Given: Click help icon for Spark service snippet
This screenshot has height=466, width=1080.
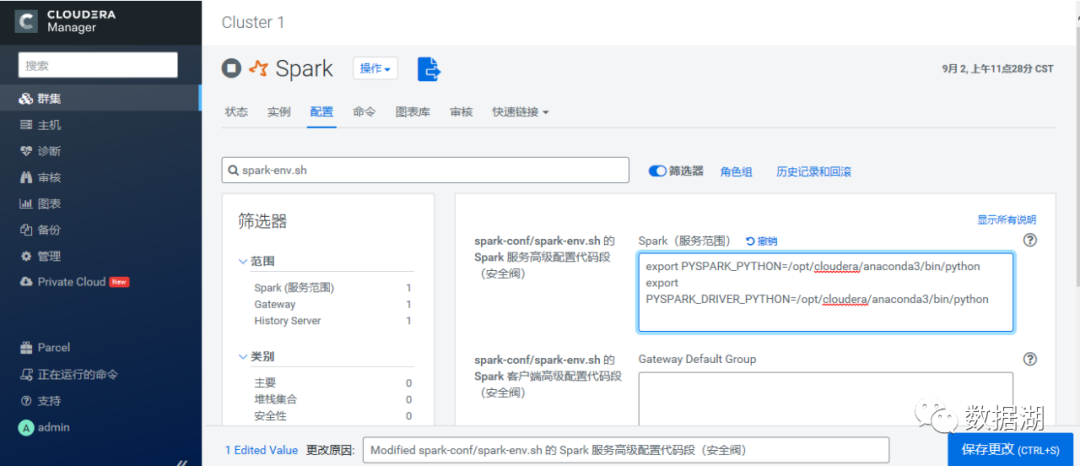Looking at the screenshot, I should (x=1030, y=240).
